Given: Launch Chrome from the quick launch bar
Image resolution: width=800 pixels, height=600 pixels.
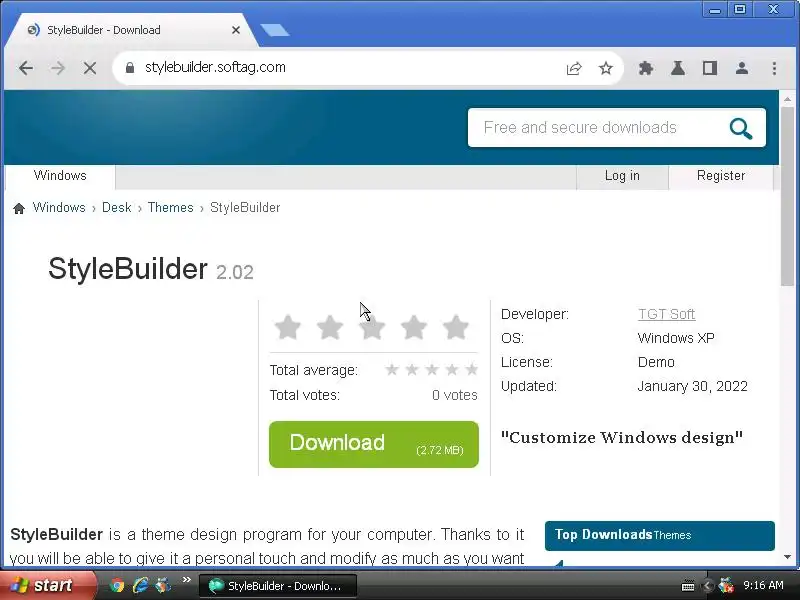Looking at the screenshot, I should 117,585.
